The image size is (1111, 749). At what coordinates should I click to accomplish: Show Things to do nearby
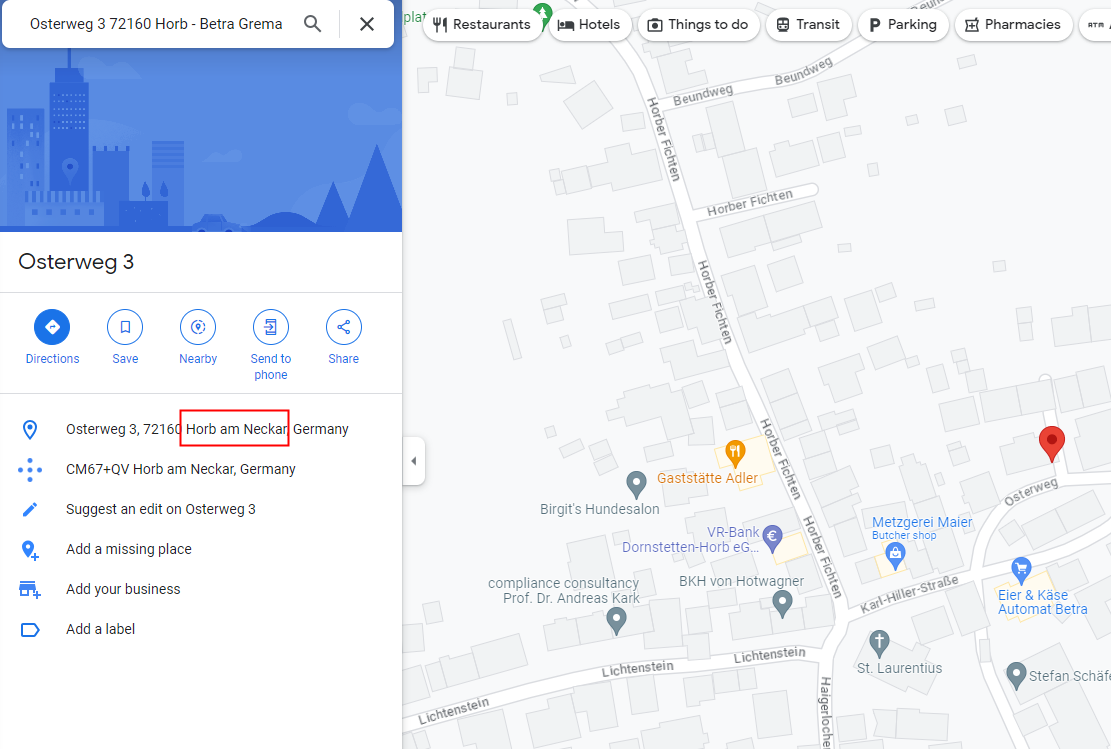(x=698, y=25)
